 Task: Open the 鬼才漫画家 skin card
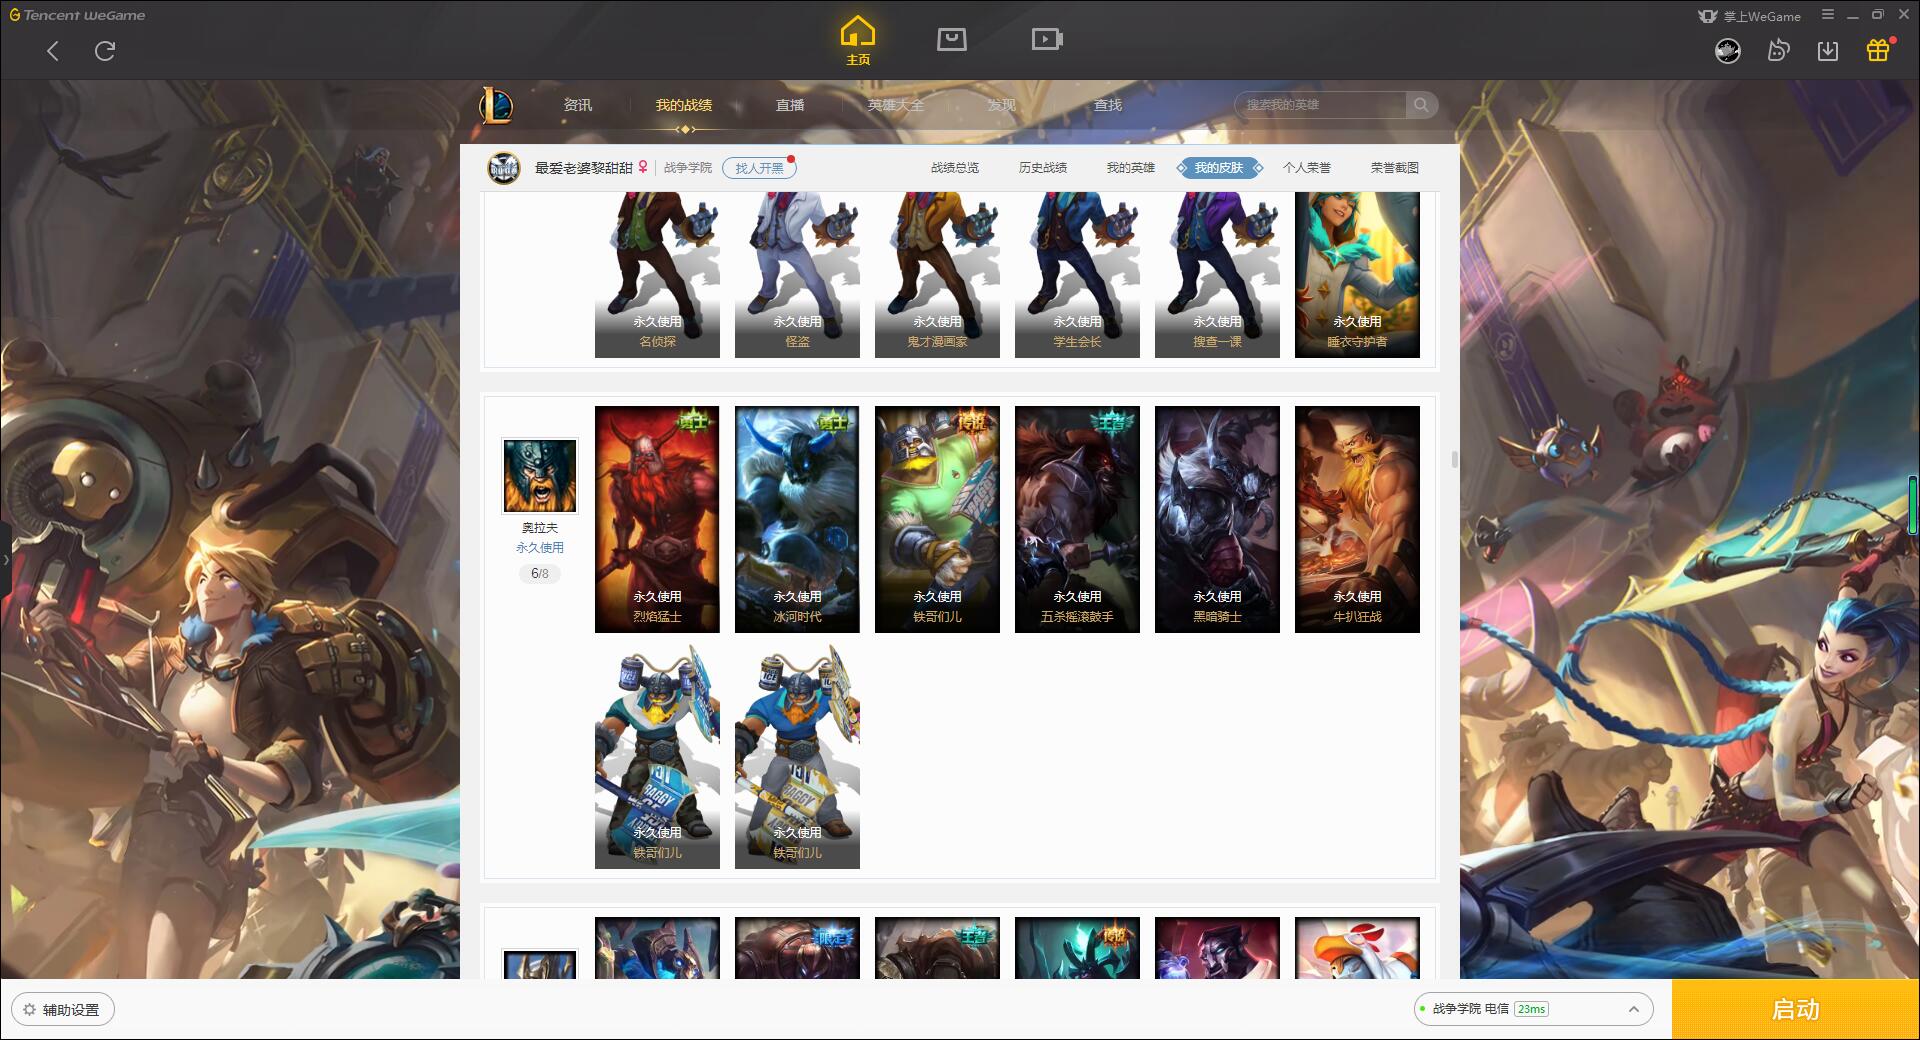click(x=937, y=275)
